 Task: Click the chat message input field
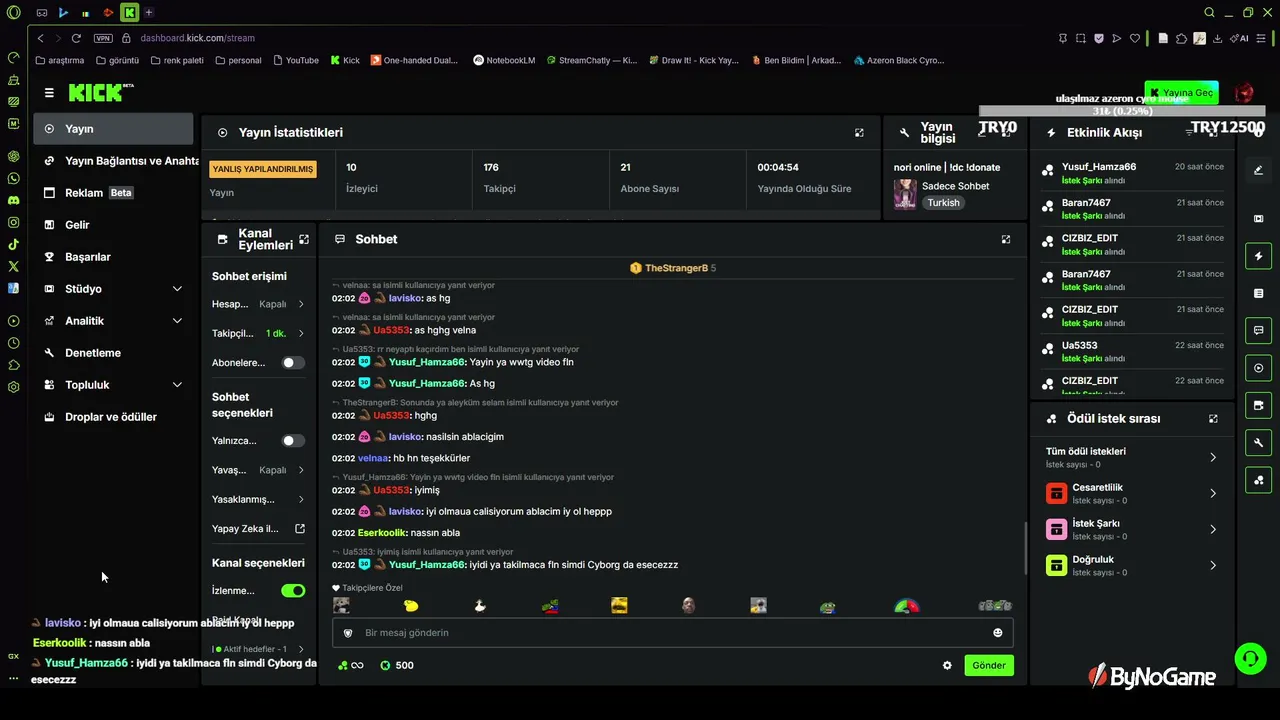pyautogui.click(x=673, y=633)
